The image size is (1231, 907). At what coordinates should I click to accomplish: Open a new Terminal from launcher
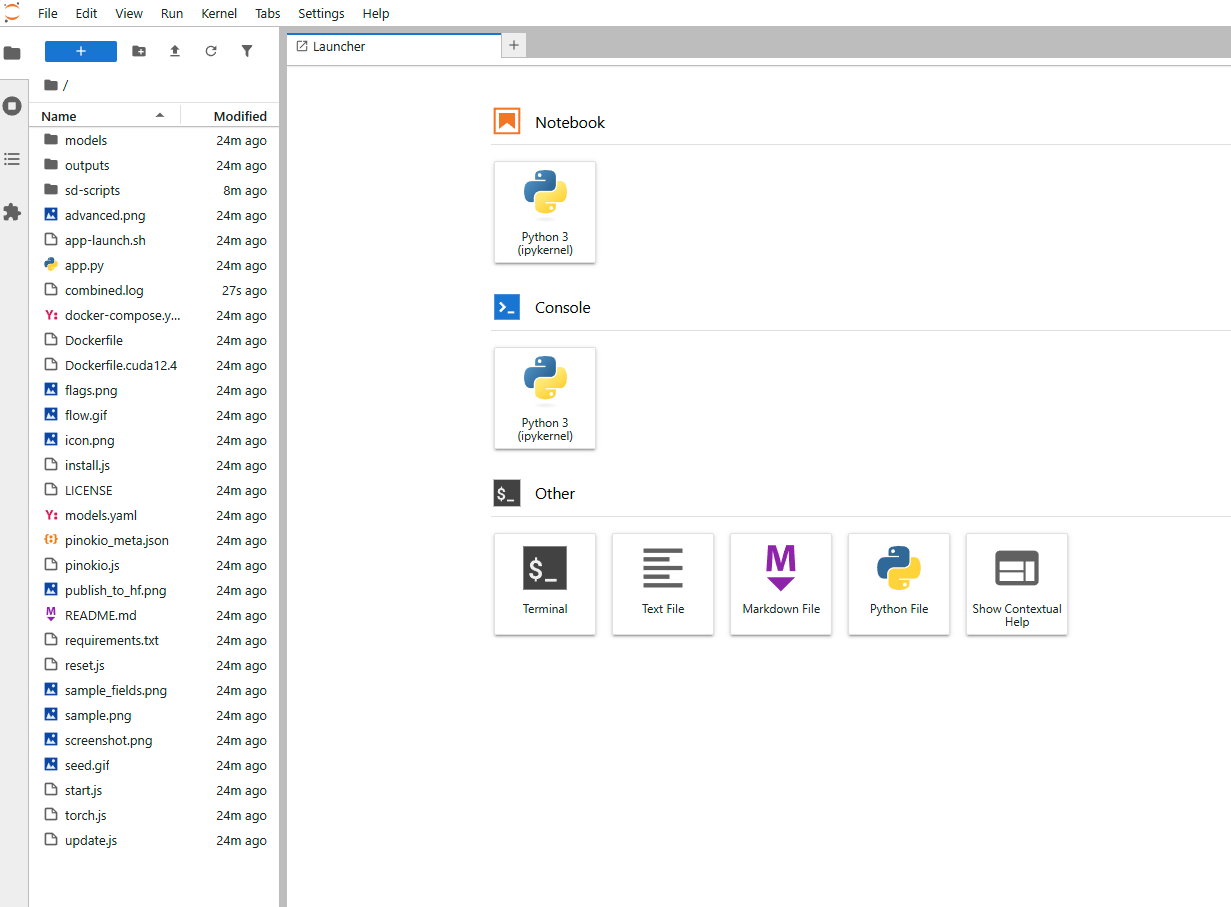(x=545, y=584)
